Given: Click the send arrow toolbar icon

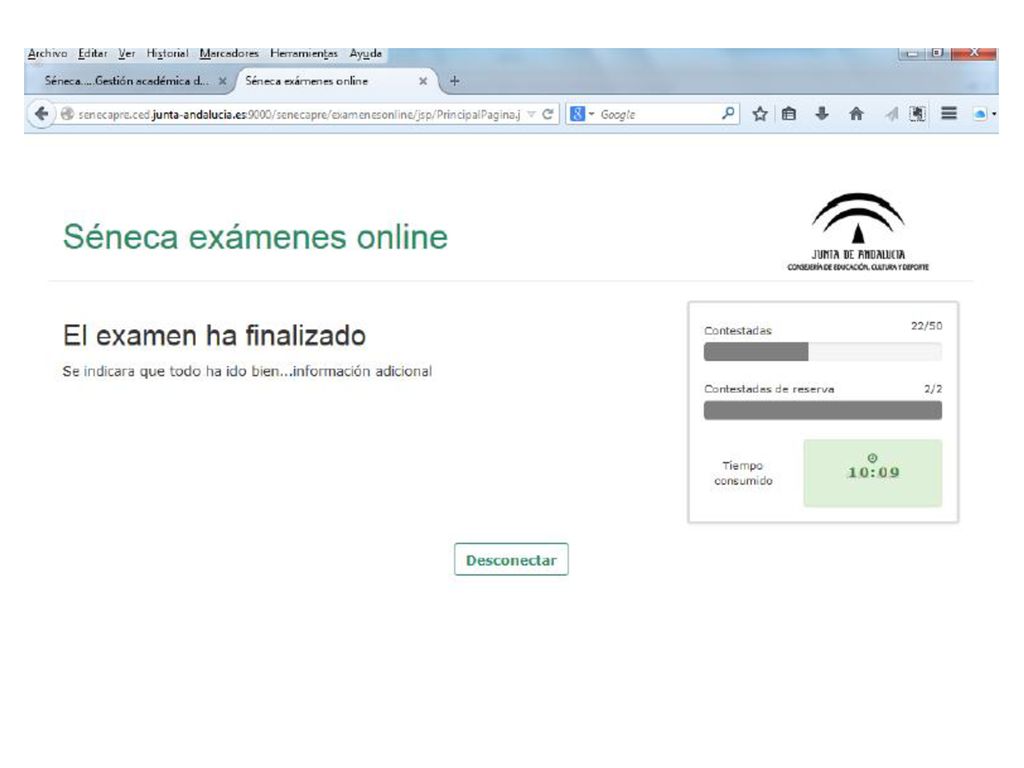Looking at the screenshot, I should [891, 114].
